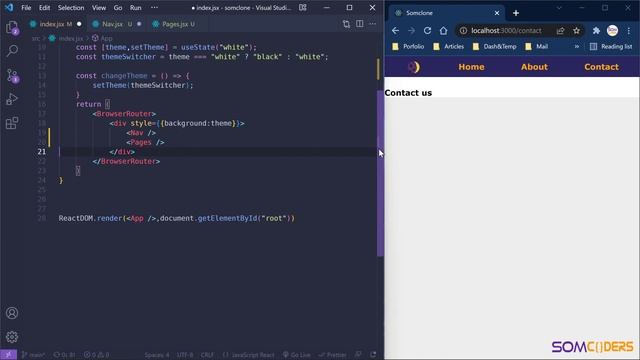Open errors and warnings in status bar
The image size is (640, 360).
(97, 355)
